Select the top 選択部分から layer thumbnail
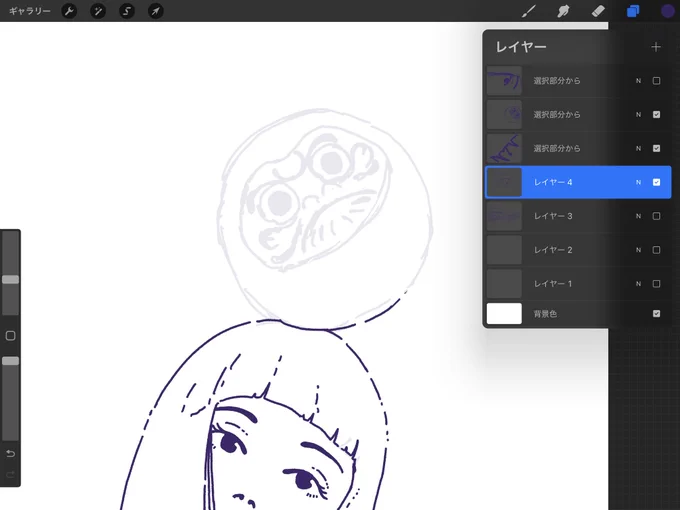The height and width of the screenshot is (510, 680). click(504, 81)
